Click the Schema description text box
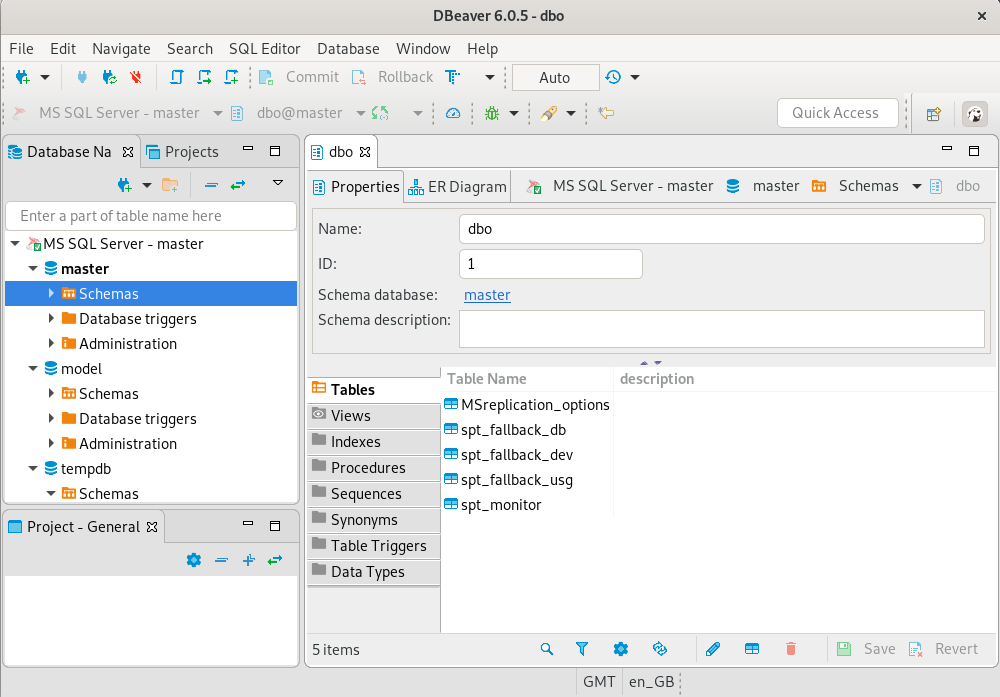 click(721, 329)
